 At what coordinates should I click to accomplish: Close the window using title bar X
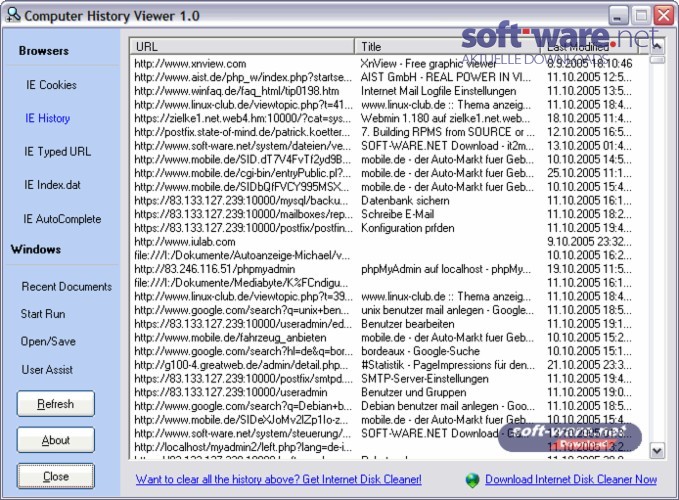[x=664, y=16]
